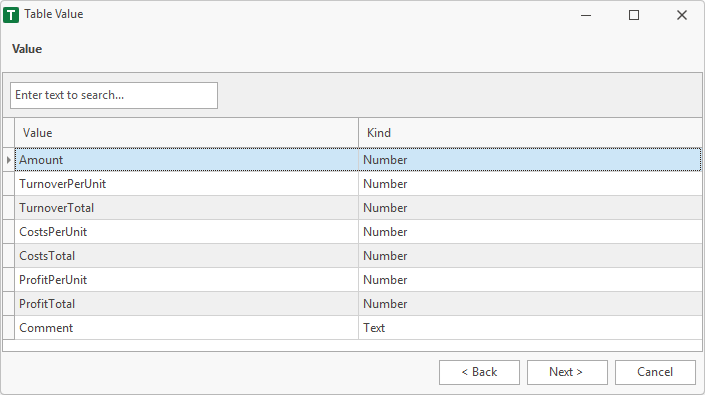Maximize the Table Value window
This screenshot has height=395, width=705.
[x=634, y=15]
